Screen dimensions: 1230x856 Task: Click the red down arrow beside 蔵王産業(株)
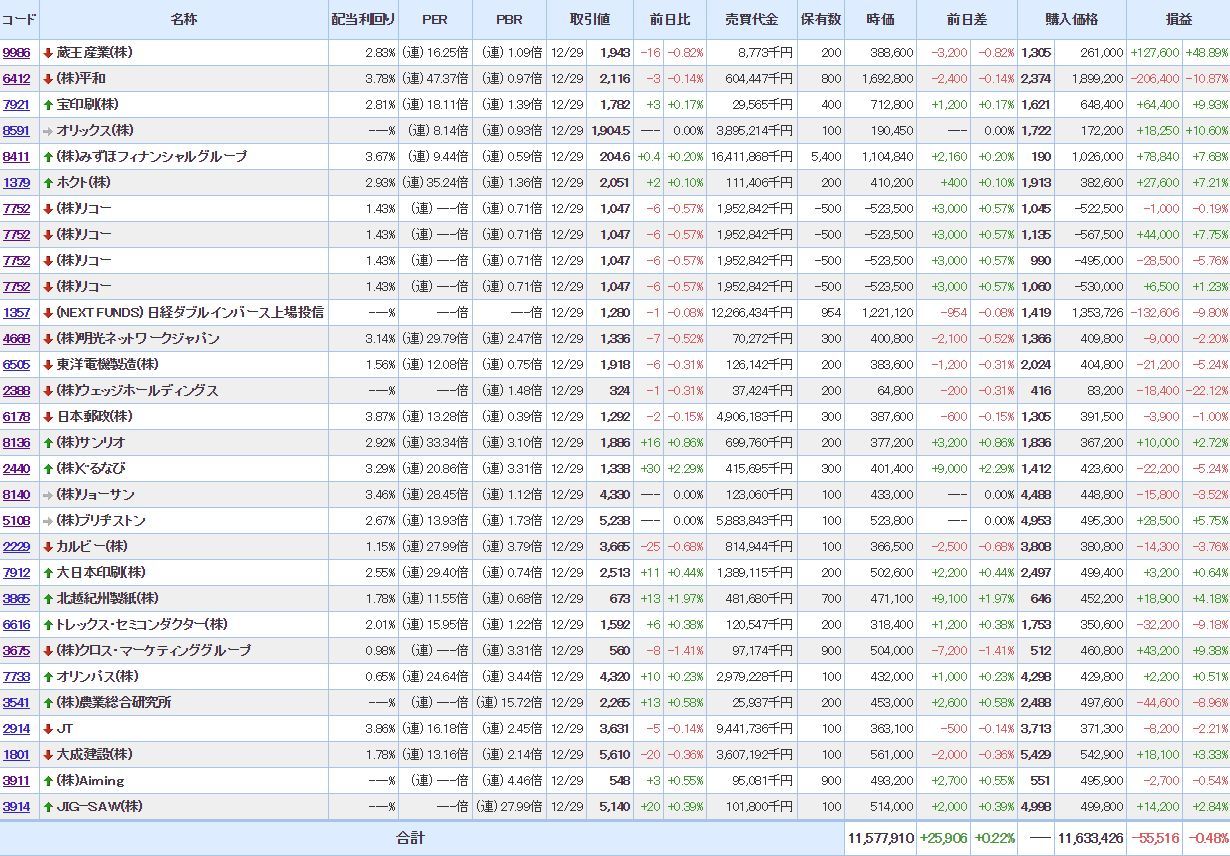click(47, 53)
